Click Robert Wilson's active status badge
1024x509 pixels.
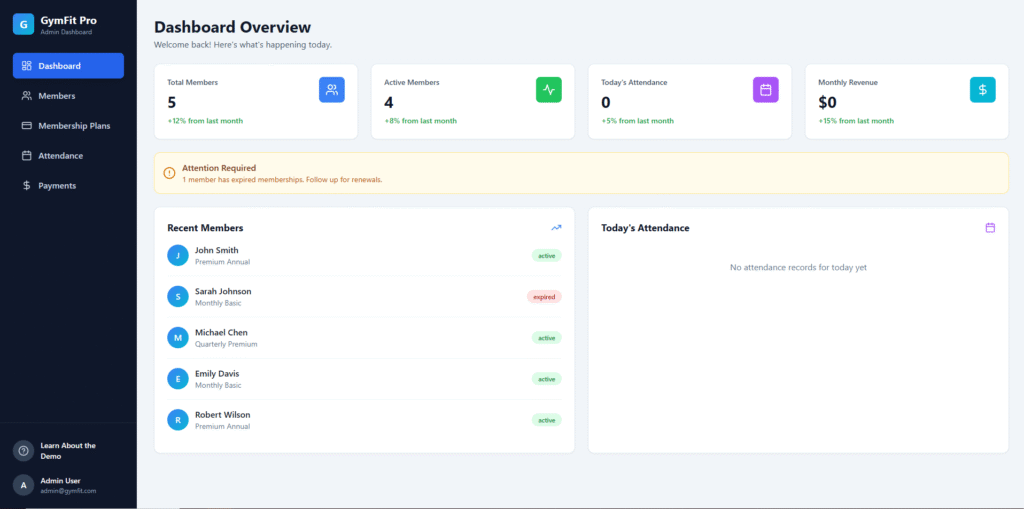547,420
